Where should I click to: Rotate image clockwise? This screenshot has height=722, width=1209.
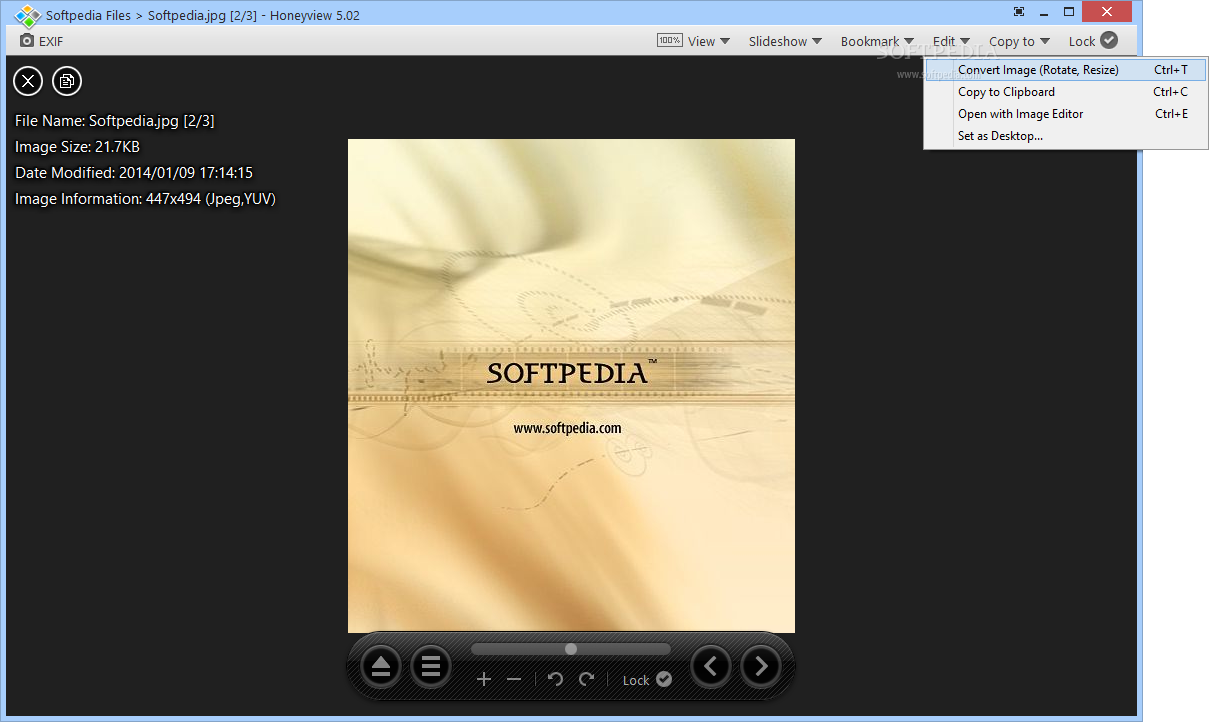586,679
